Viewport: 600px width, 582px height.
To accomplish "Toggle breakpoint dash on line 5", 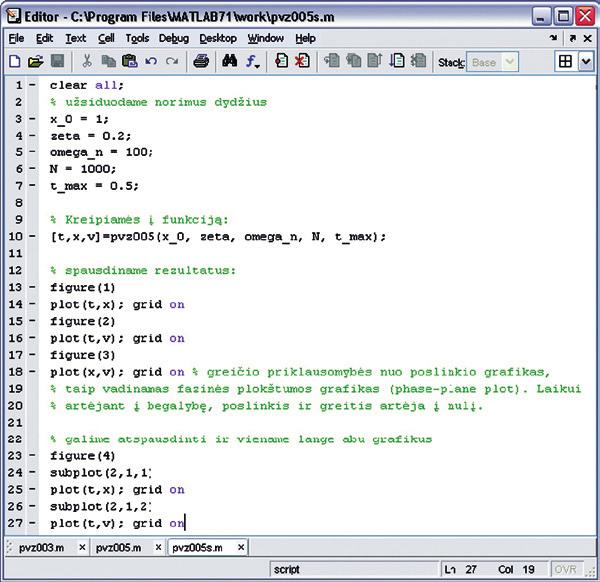I will pyautogui.click(x=33, y=152).
